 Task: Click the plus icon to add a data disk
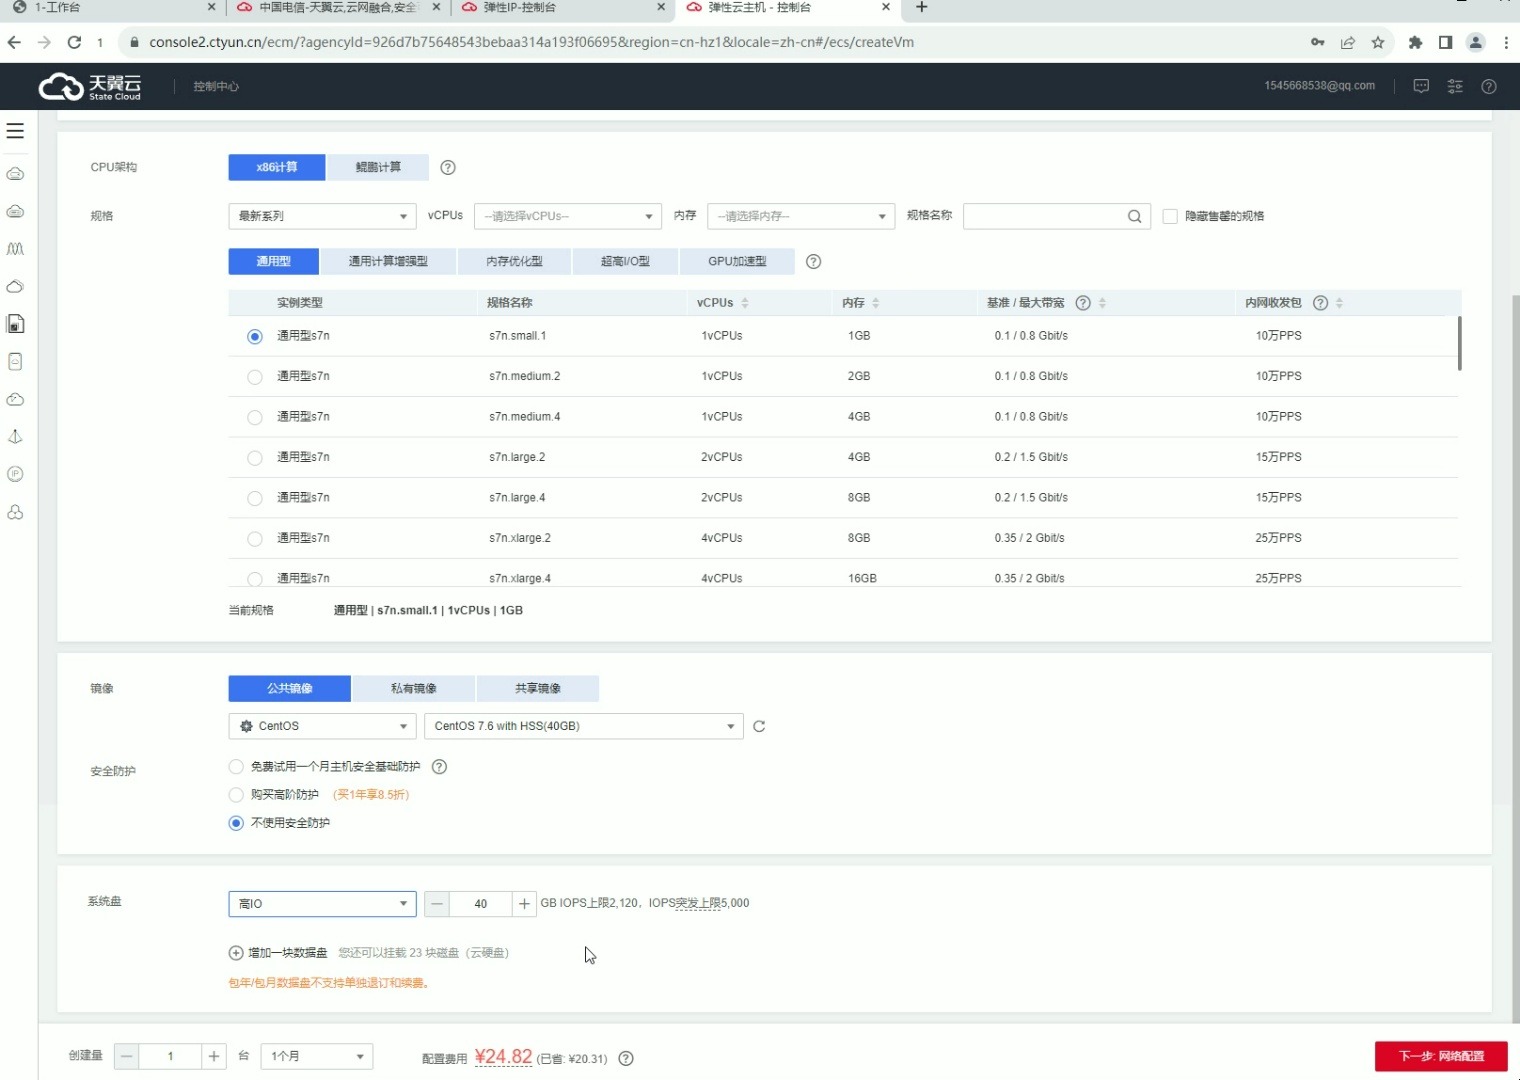(x=236, y=953)
